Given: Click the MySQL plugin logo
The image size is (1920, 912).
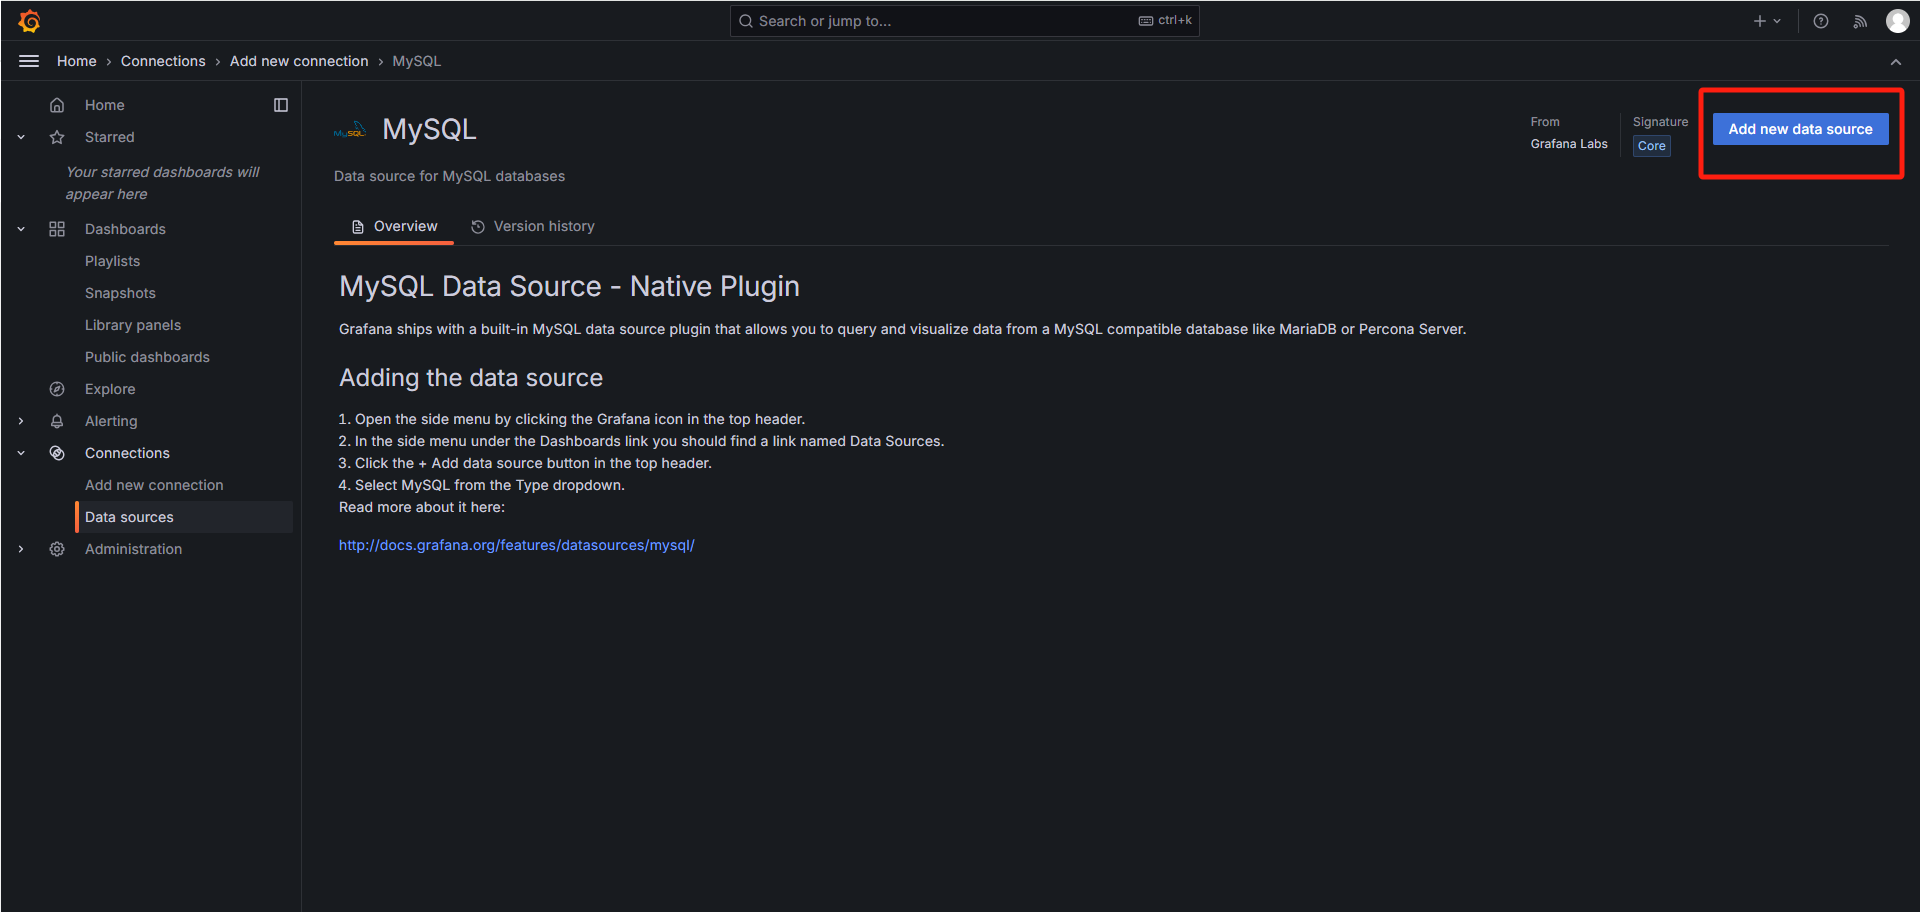Looking at the screenshot, I should [x=350, y=130].
